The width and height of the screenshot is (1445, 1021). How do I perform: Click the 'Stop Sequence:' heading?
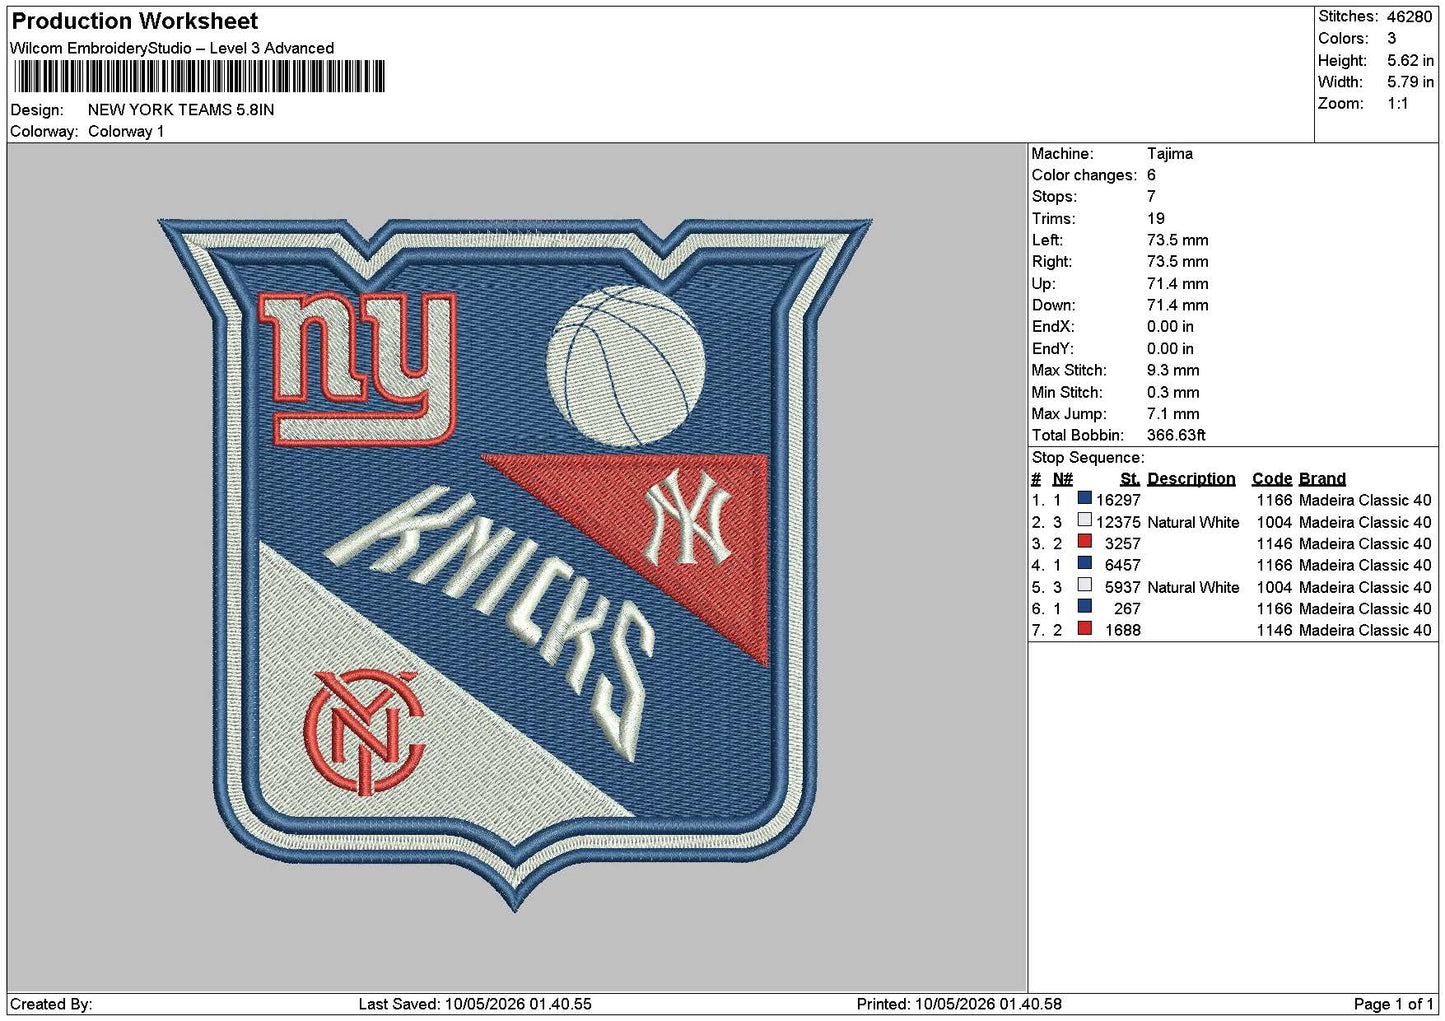pyautogui.click(x=1088, y=457)
